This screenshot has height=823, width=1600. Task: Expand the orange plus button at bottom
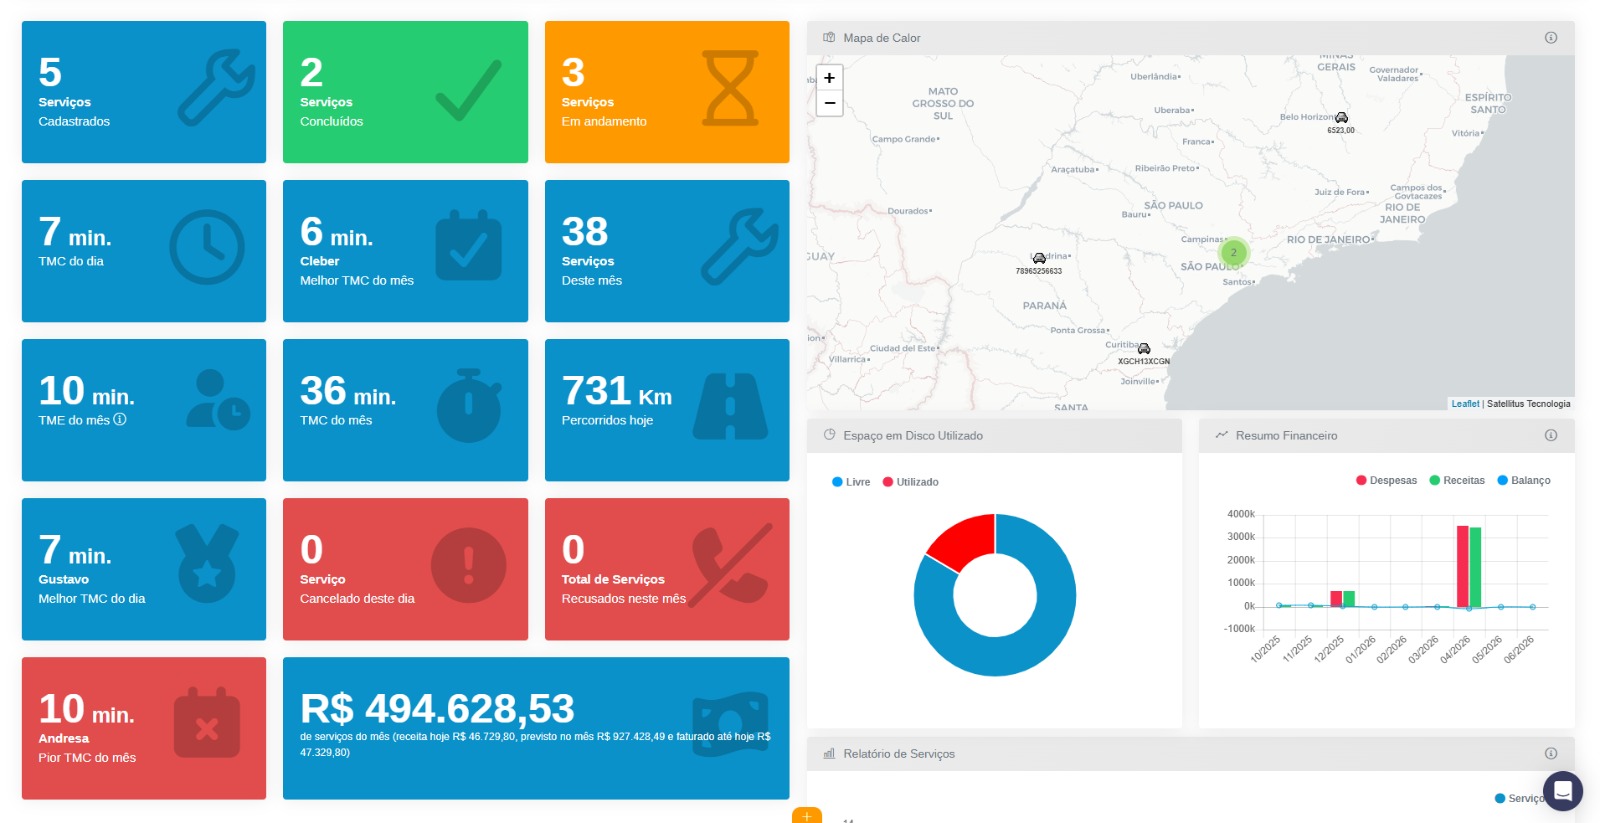[x=807, y=816]
